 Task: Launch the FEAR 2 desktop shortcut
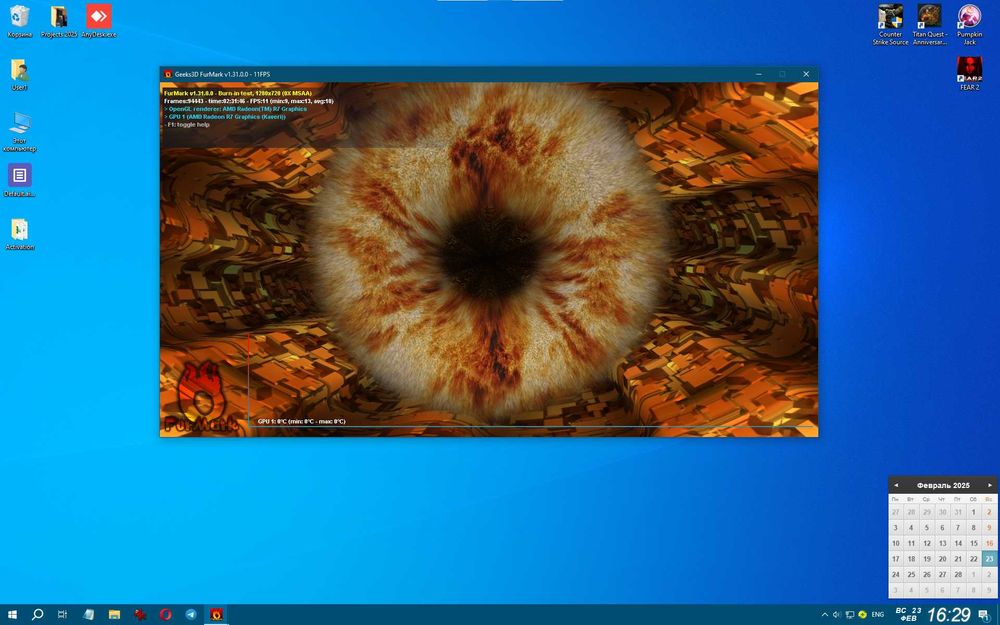pos(969,73)
